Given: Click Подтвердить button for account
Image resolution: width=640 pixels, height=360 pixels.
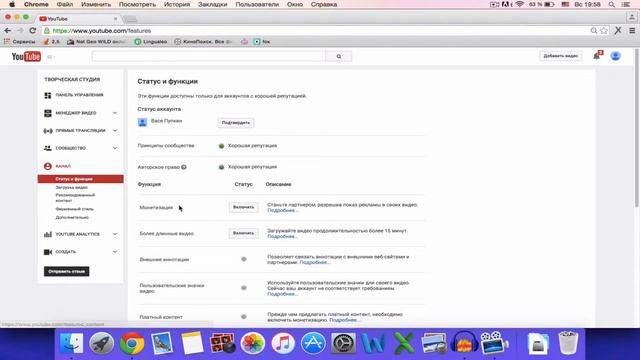Looking at the screenshot, I should coord(236,122).
